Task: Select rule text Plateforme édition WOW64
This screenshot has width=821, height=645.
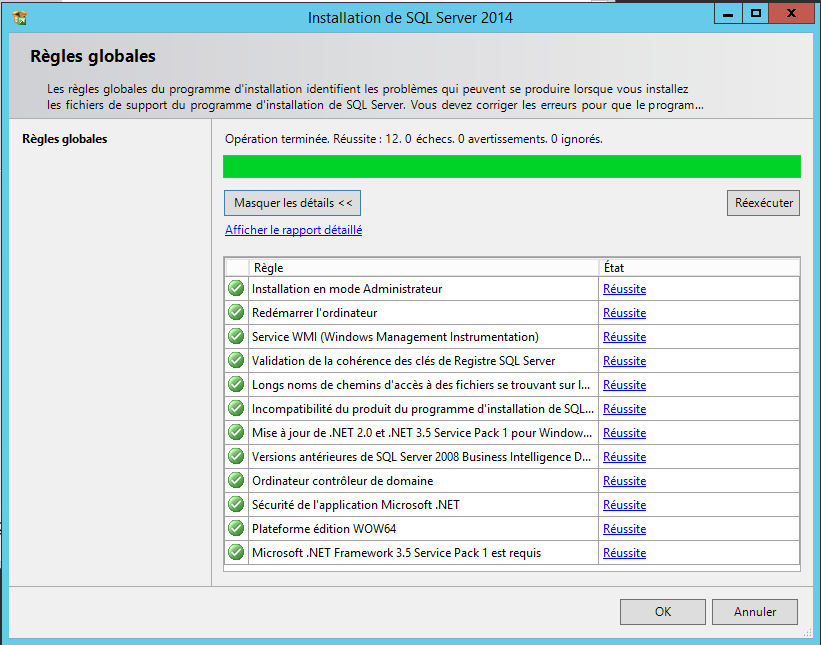Action: pyautogui.click(x=324, y=529)
